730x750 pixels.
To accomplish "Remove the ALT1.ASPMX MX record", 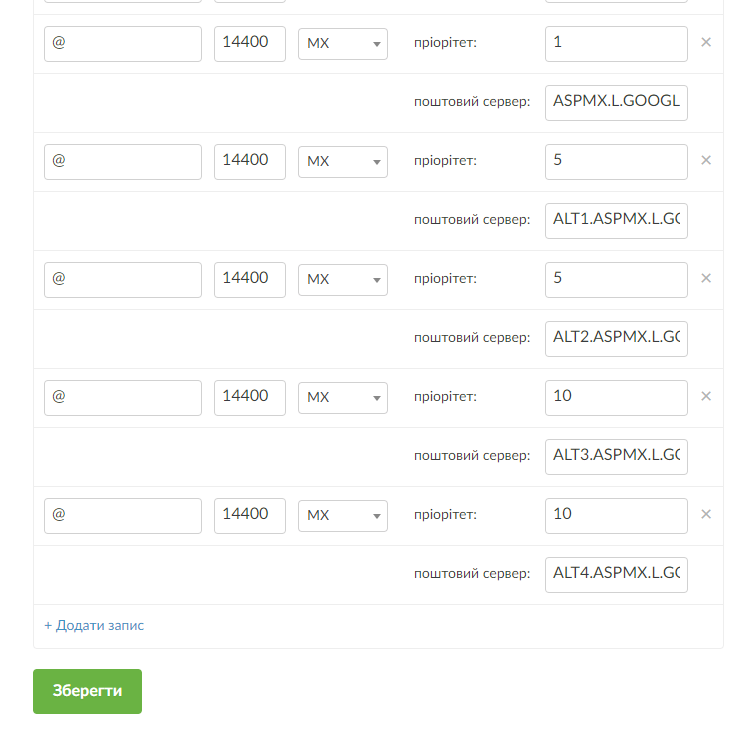I will pos(705,161).
